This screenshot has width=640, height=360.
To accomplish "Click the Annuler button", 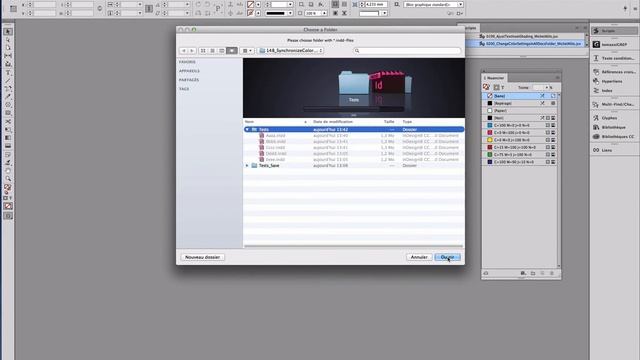I will click(x=419, y=257).
